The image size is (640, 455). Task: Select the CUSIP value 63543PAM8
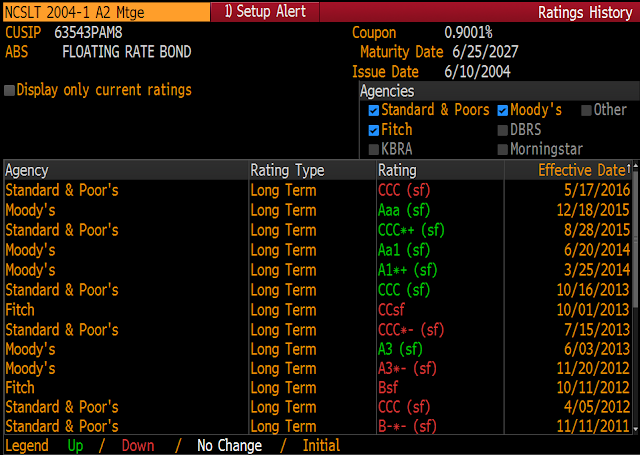88,33
